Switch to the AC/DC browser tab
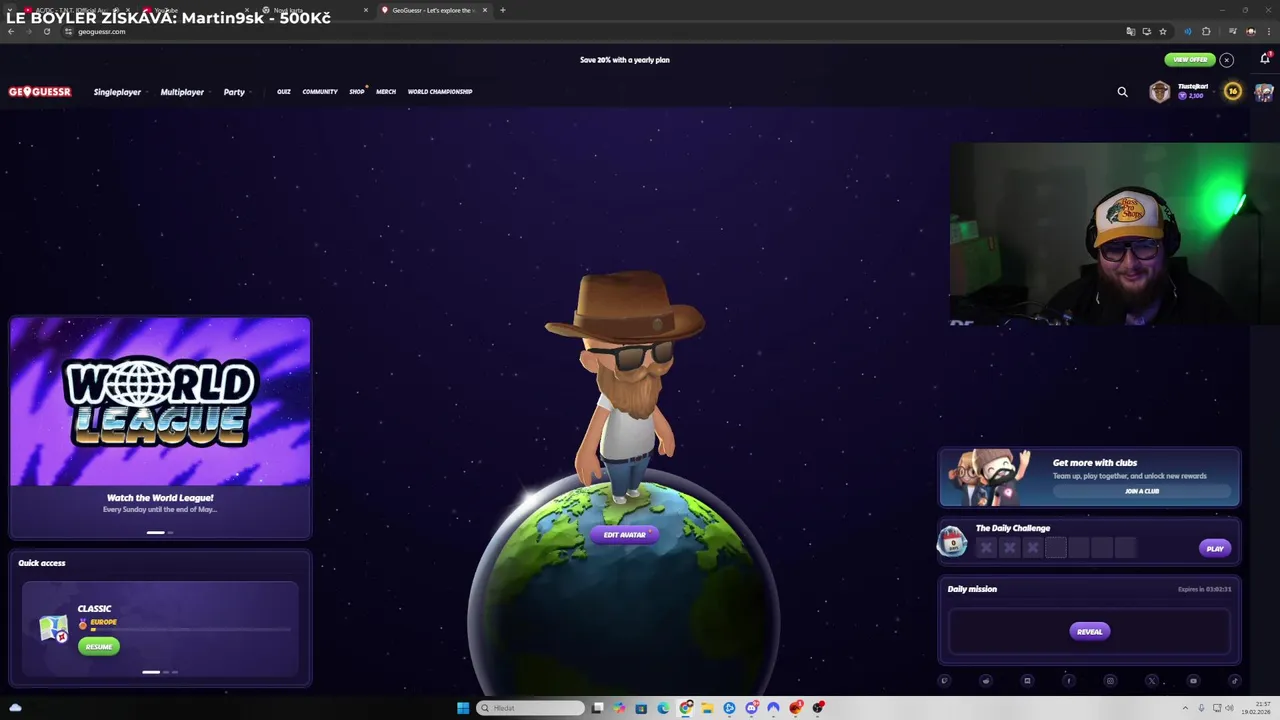This screenshot has height=720, width=1280. click(x=75, y=10)
